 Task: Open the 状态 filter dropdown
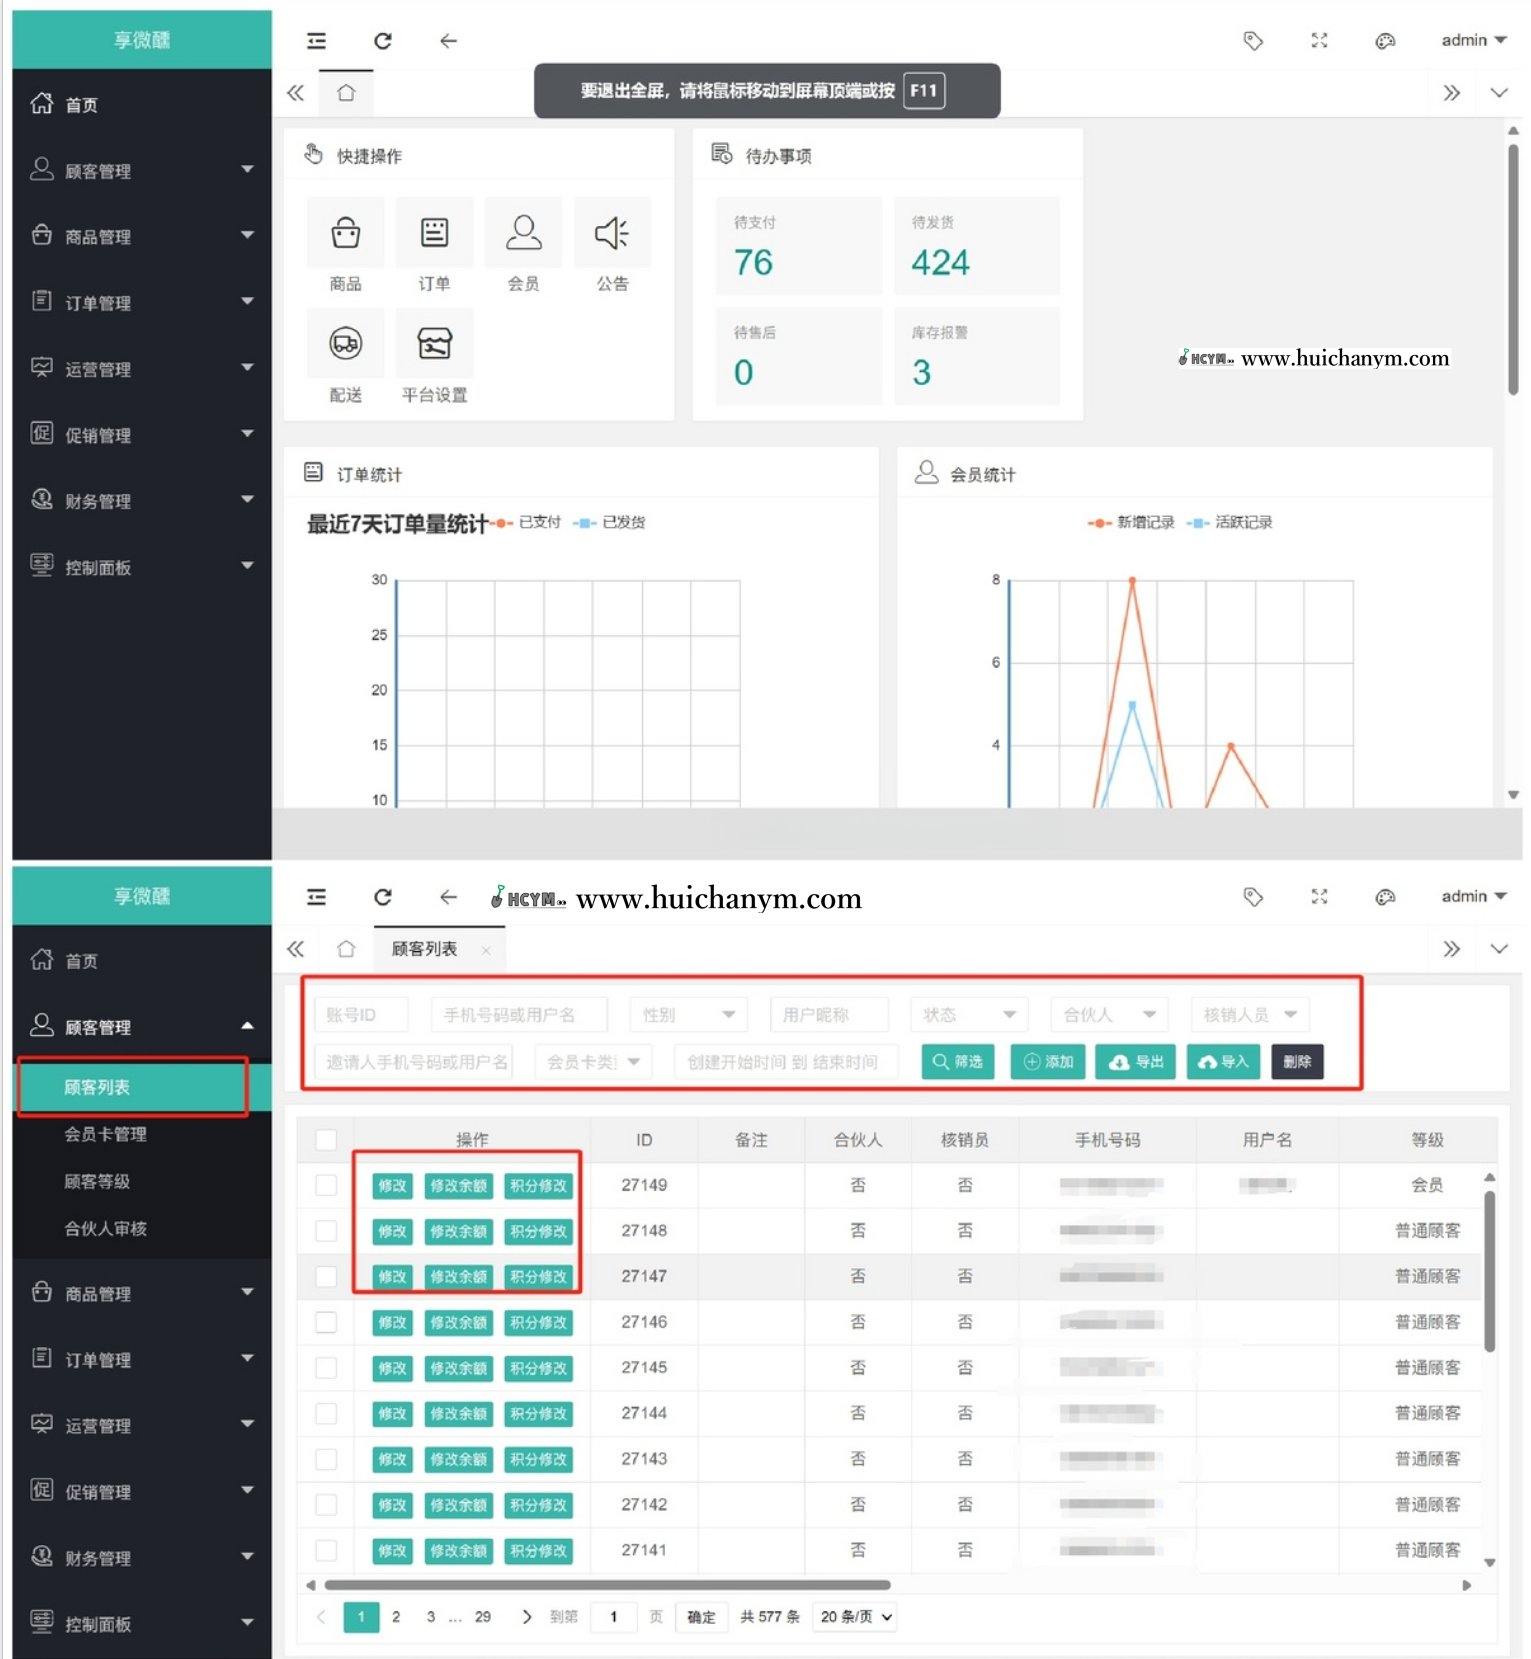click(x=968, y=1015)
